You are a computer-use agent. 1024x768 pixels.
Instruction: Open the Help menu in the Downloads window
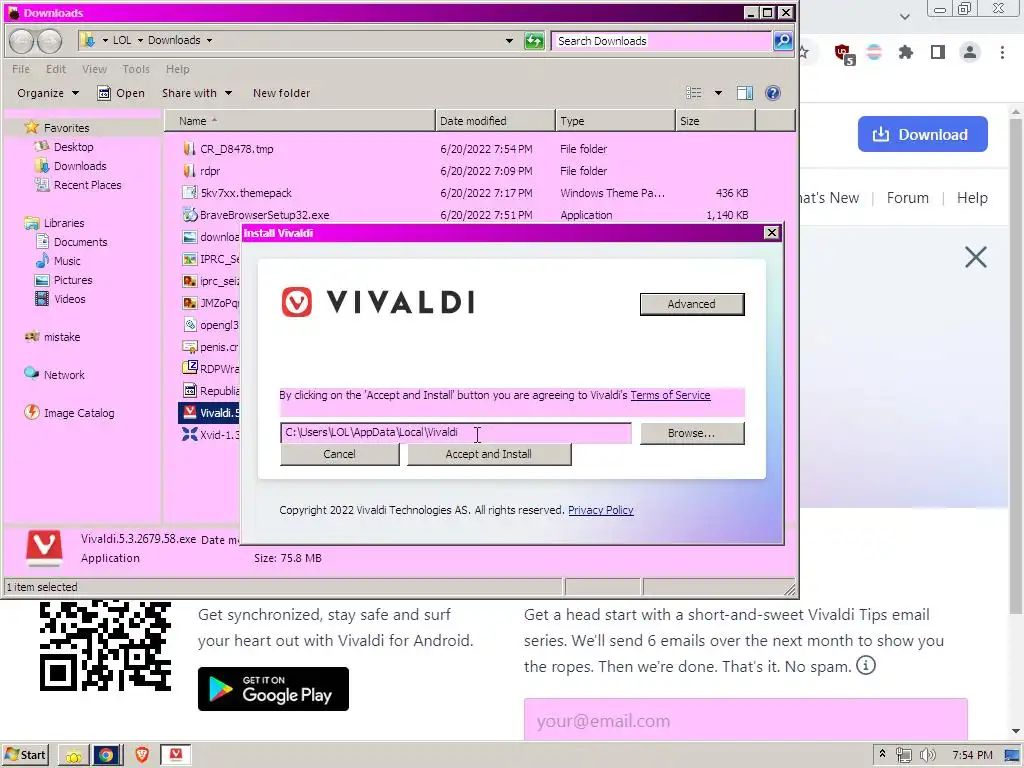click(177, 69)
